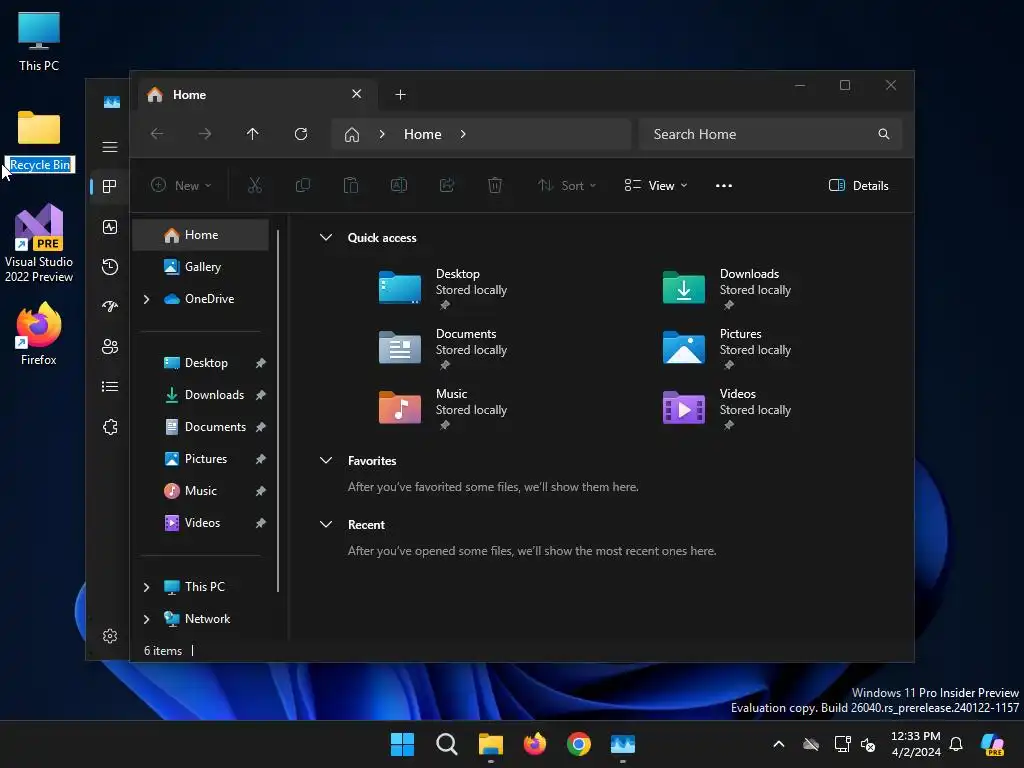Unpin Documents in navigation pane via pin icon

click(x=261, y=427)
